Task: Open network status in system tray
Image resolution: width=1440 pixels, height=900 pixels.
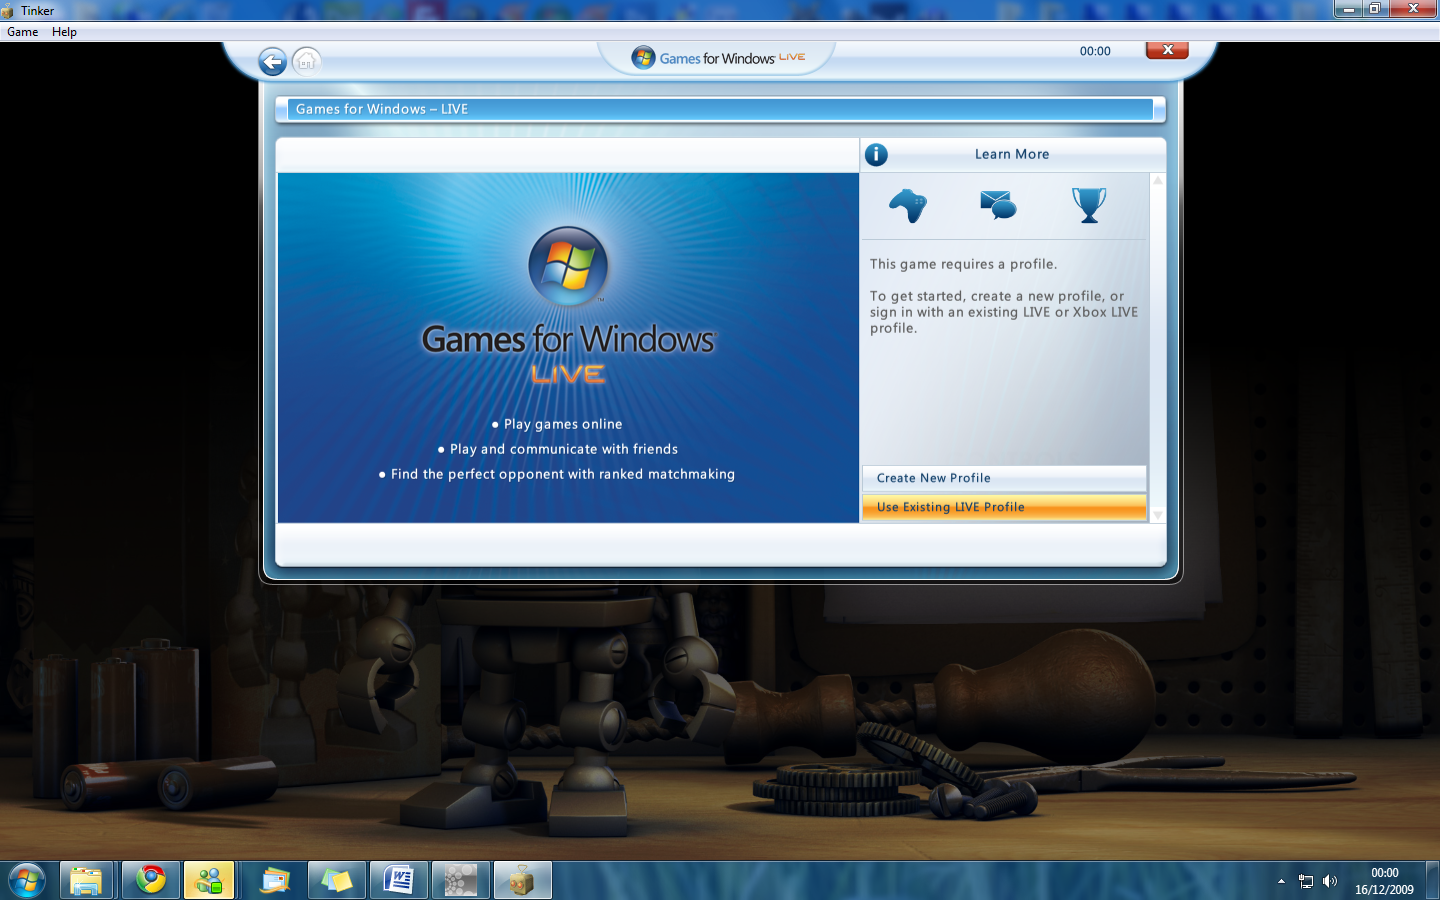Action: [1306, 881]
